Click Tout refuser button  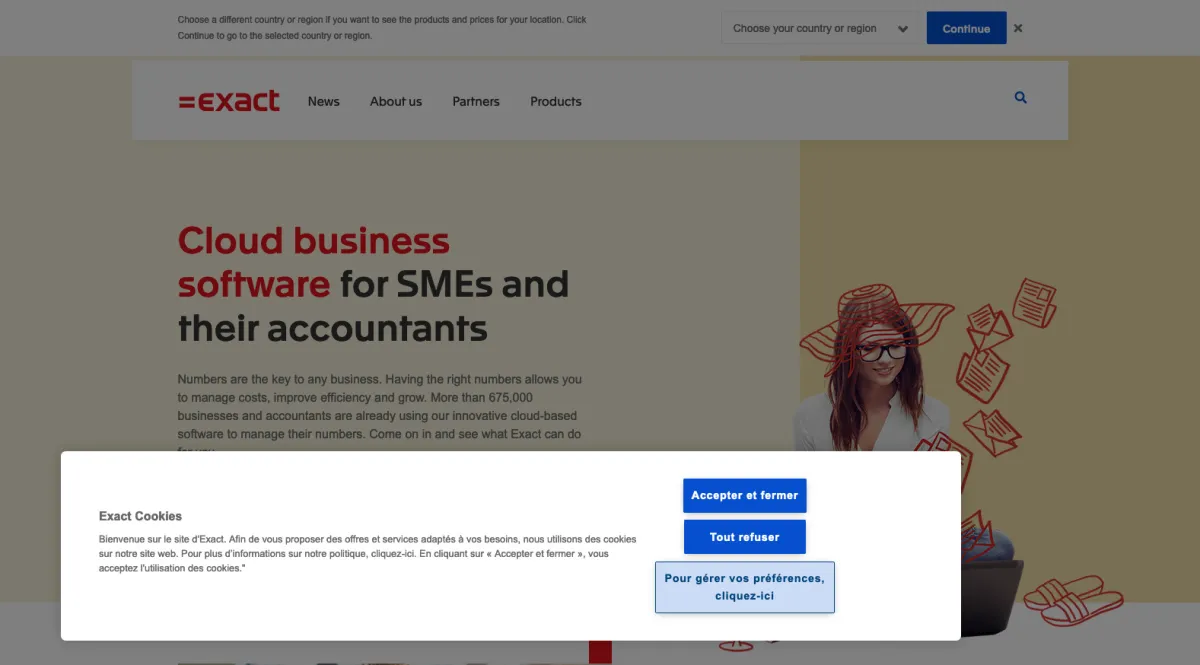745,537
